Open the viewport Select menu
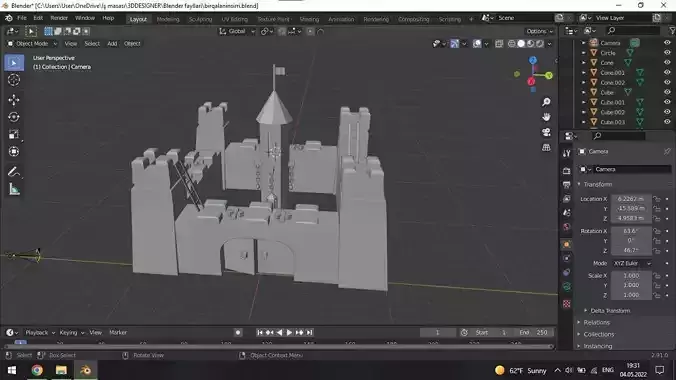Image resolution: width=676 pixels, height=380 pixels. (x=92, y=44)
